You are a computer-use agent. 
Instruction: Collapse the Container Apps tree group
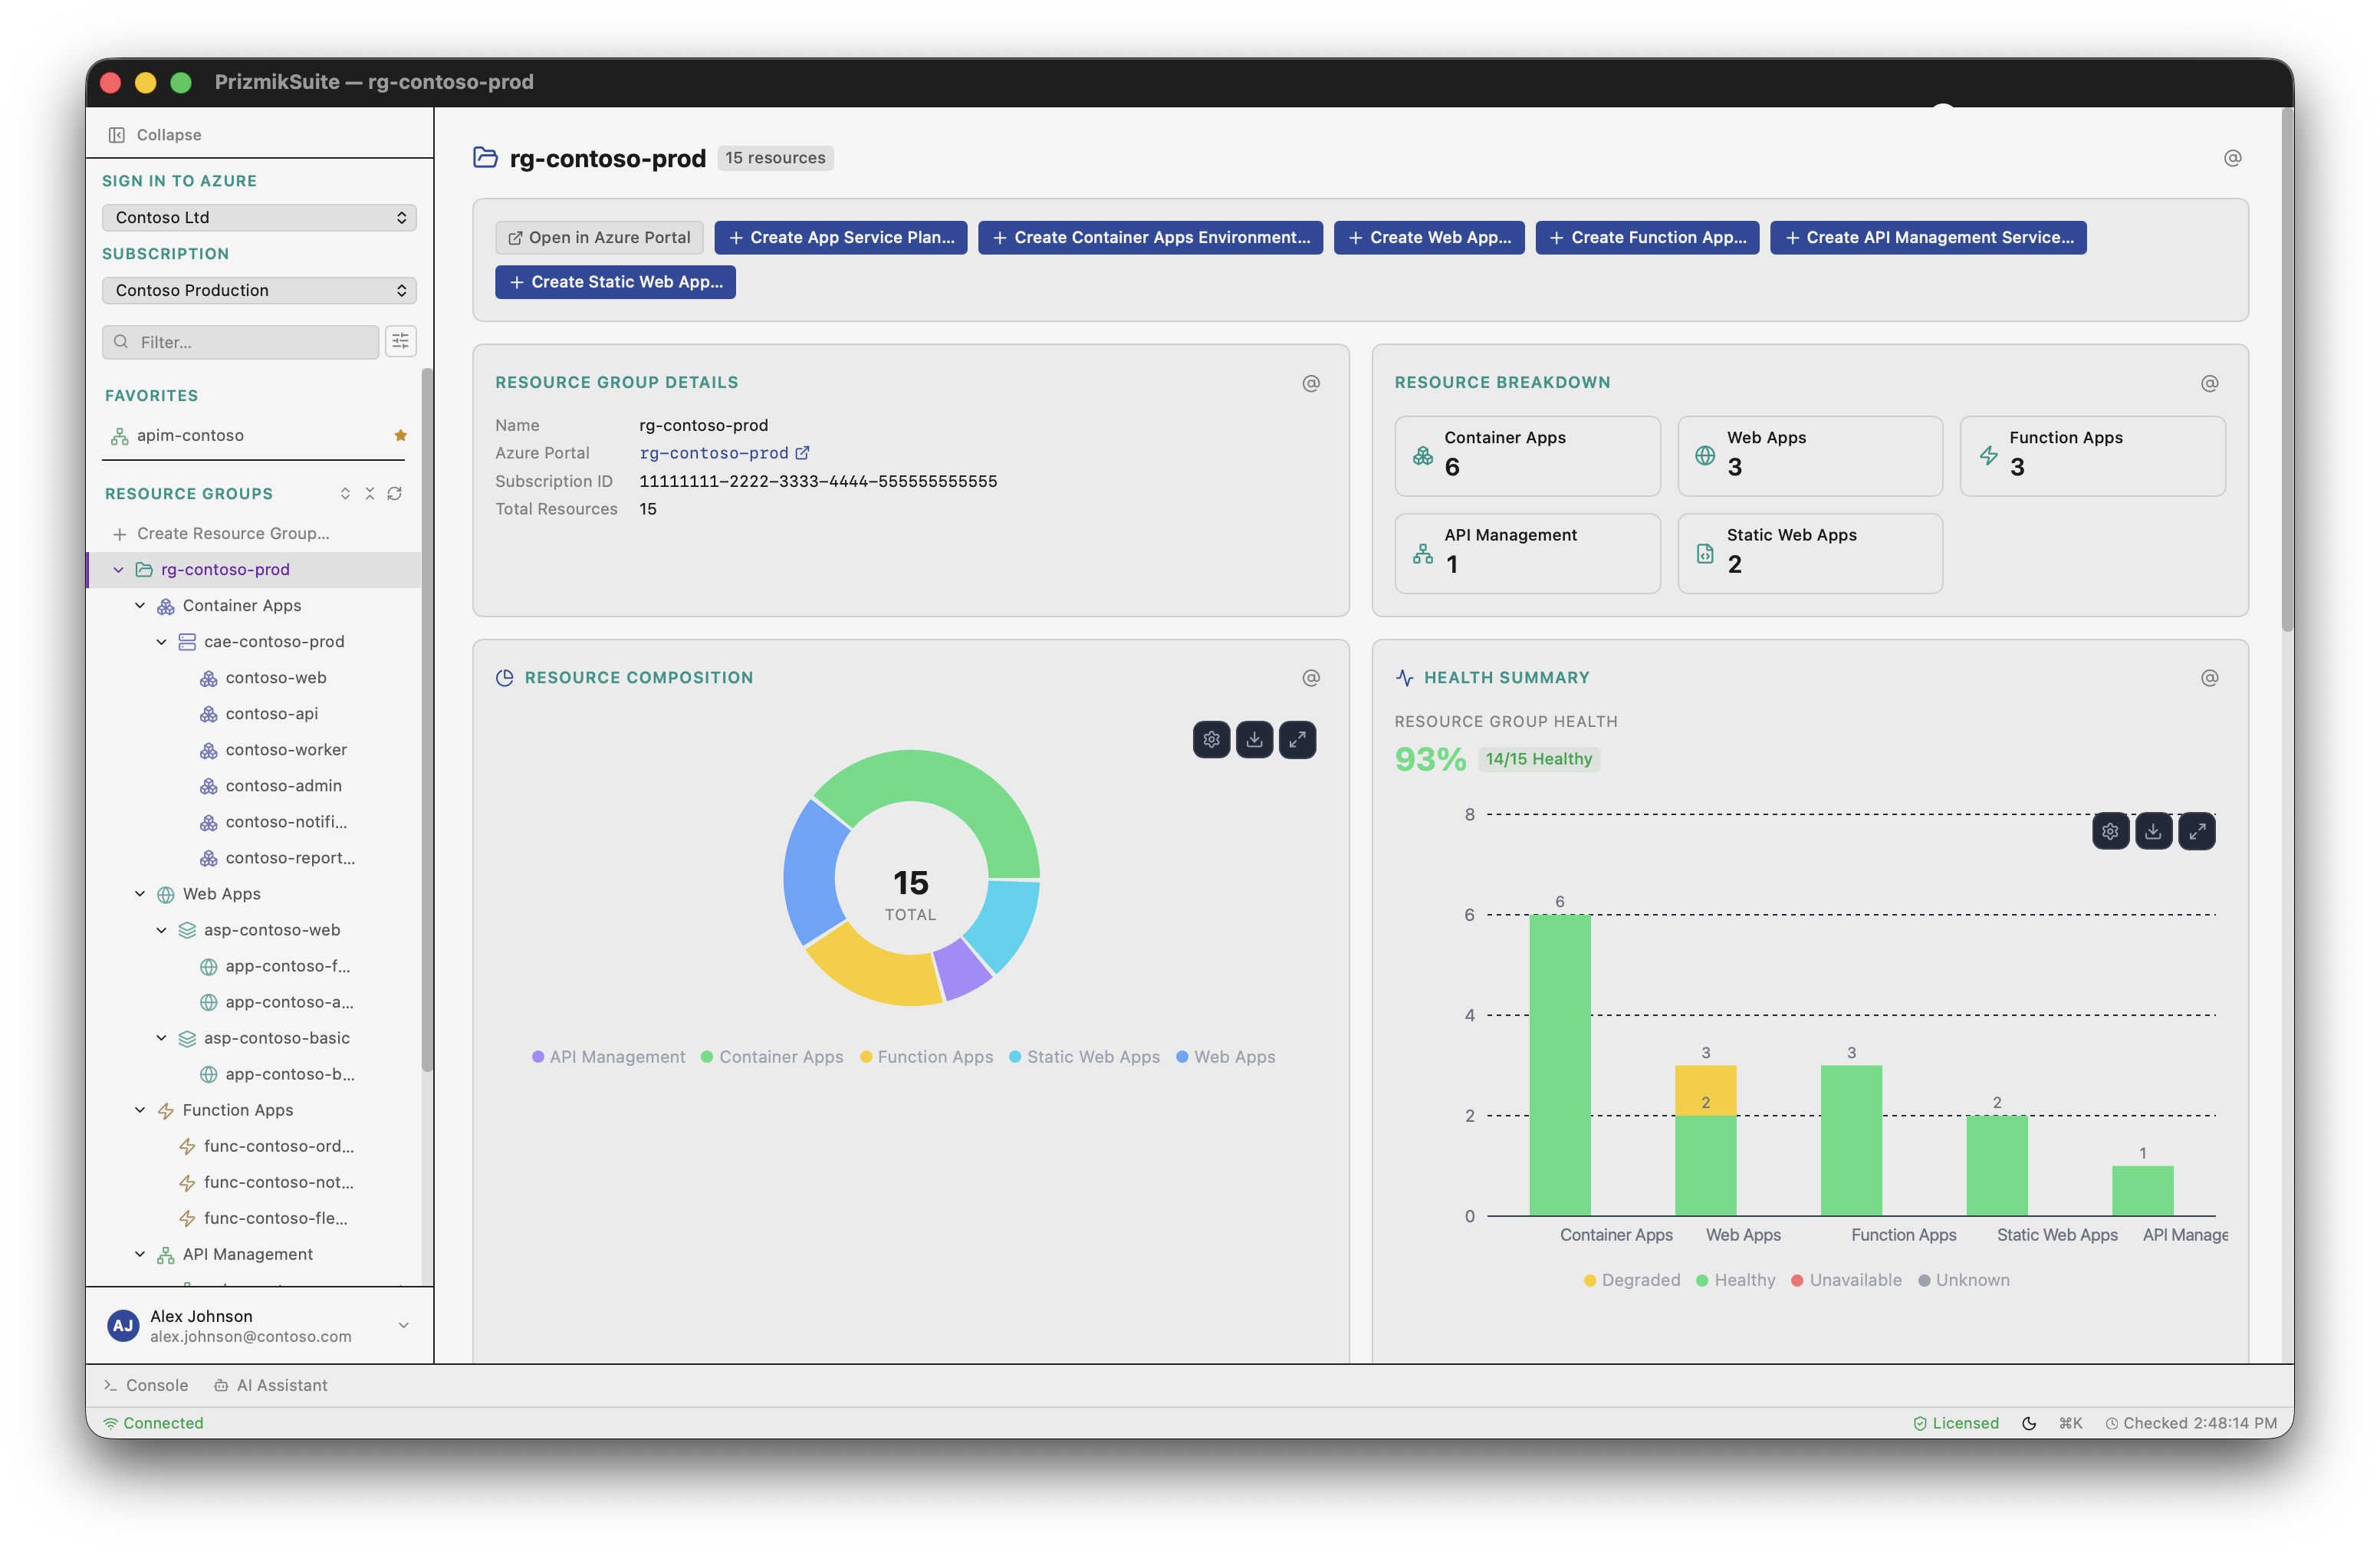click(x=140, y=605)
